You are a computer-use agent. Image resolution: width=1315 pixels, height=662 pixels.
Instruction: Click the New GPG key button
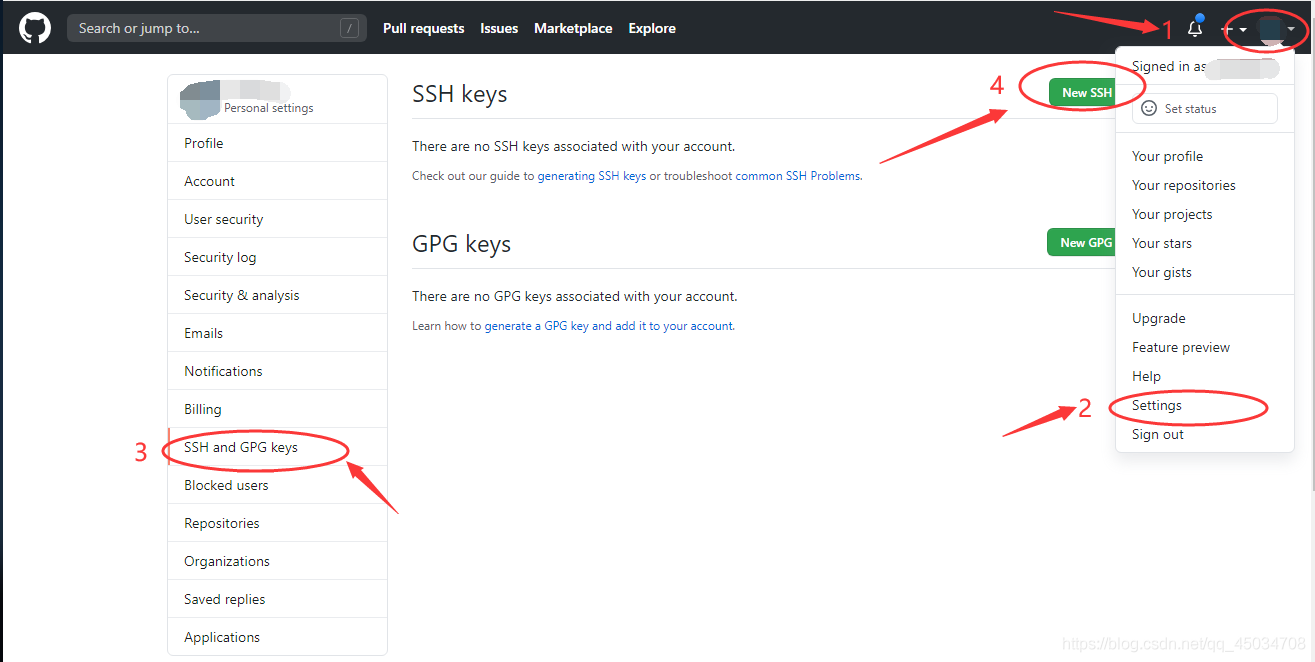pos(1081,242)
